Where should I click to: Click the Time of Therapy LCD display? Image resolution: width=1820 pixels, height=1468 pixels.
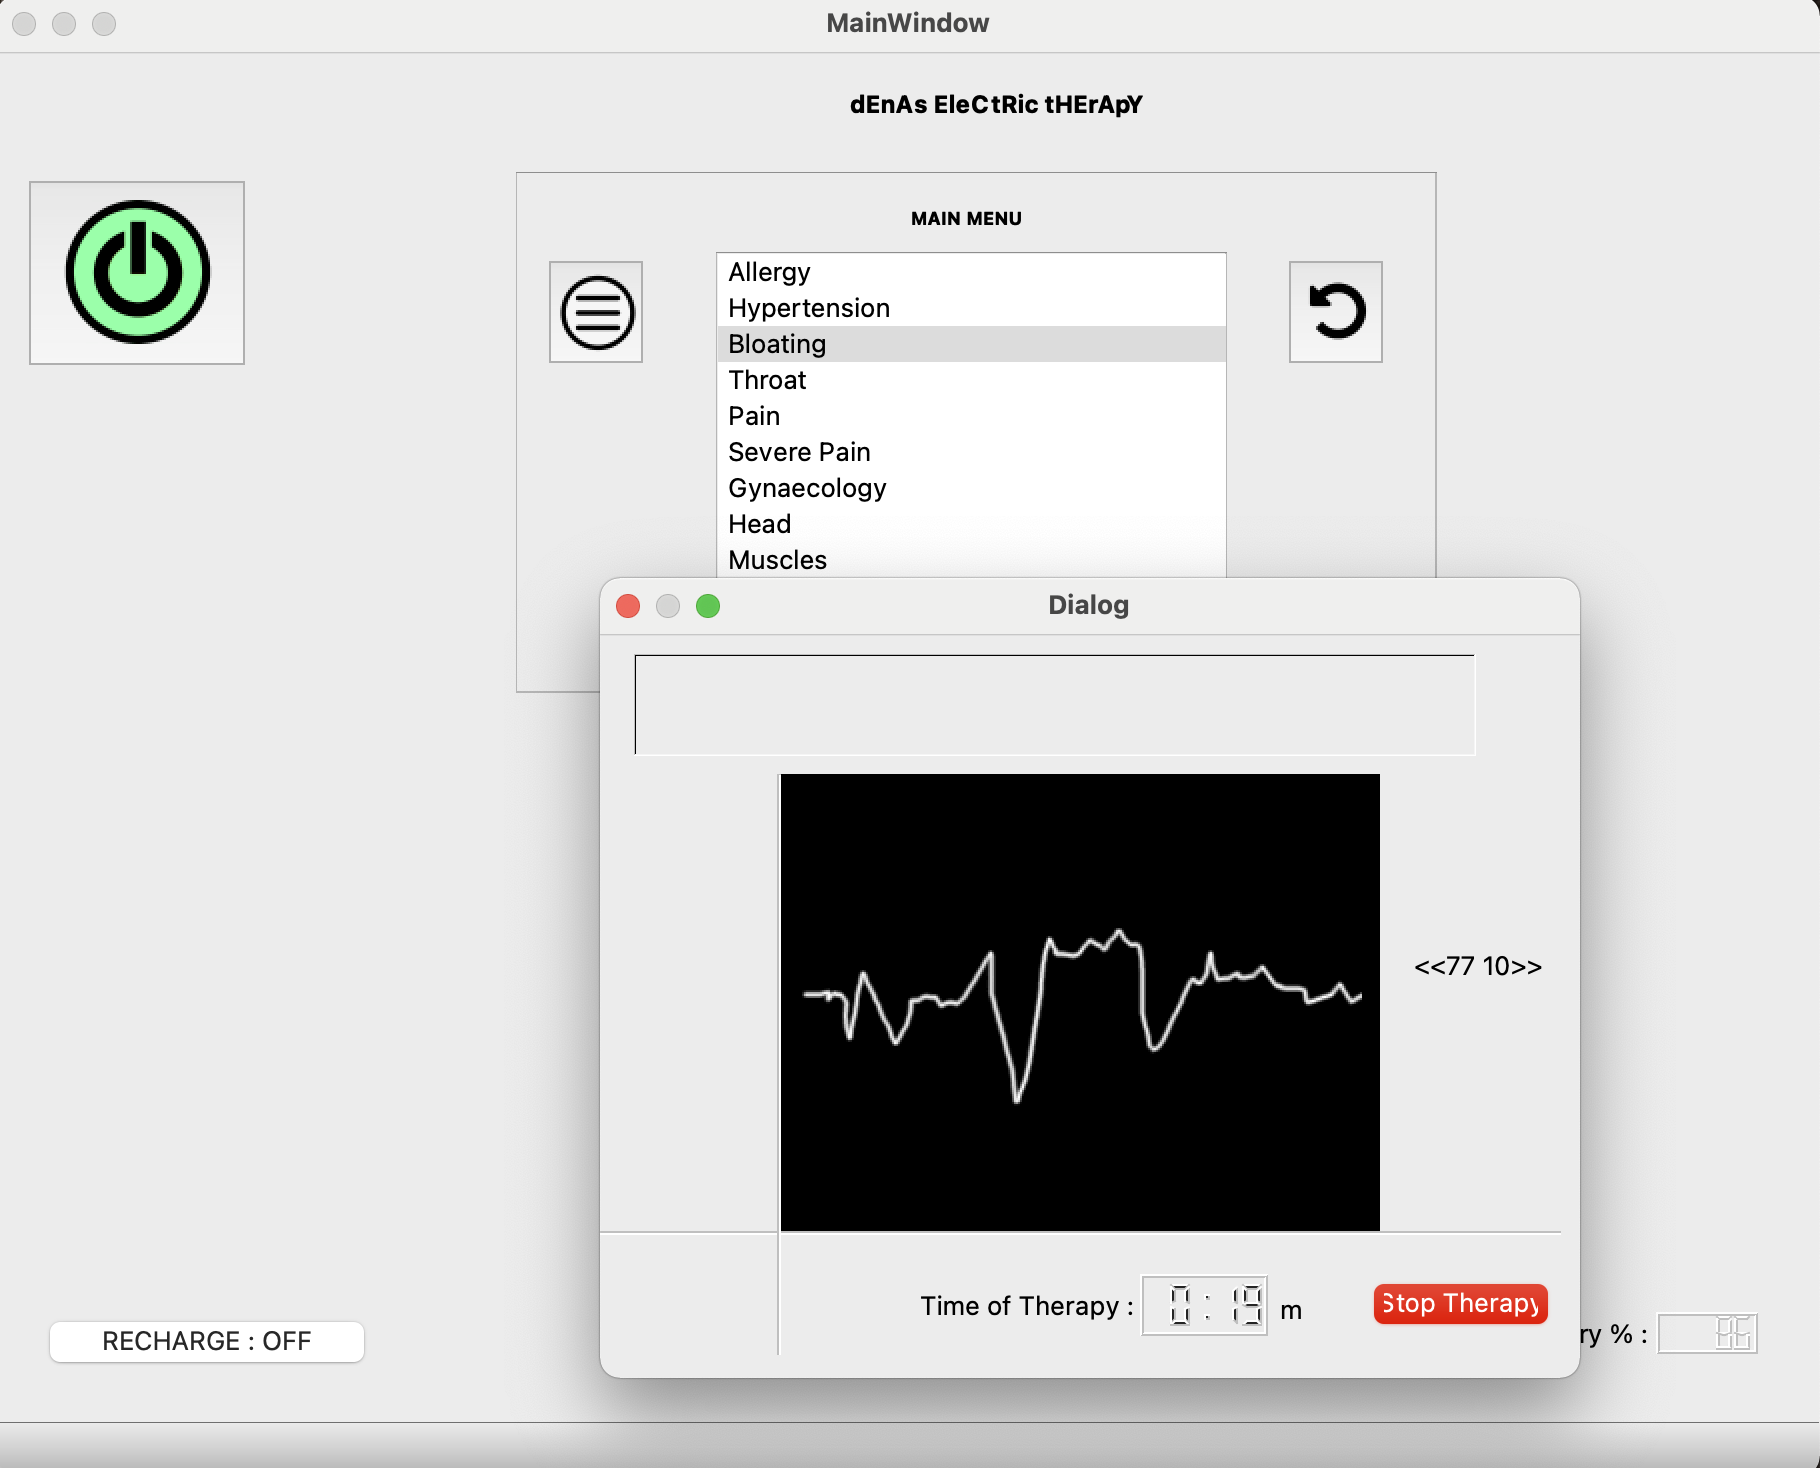click(1204, 1304)
